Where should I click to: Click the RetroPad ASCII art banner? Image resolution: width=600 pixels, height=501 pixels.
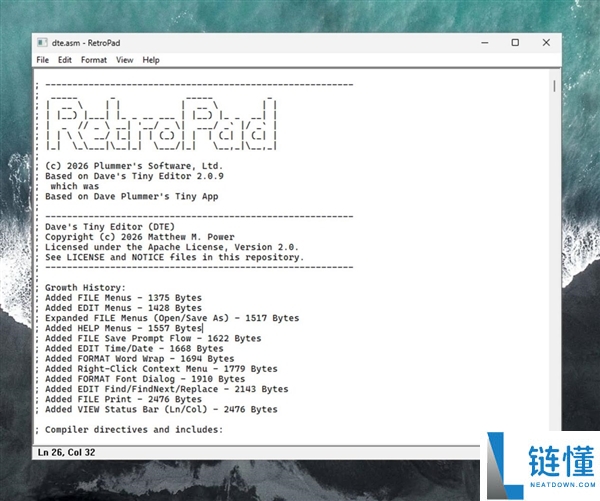[161, 124]
